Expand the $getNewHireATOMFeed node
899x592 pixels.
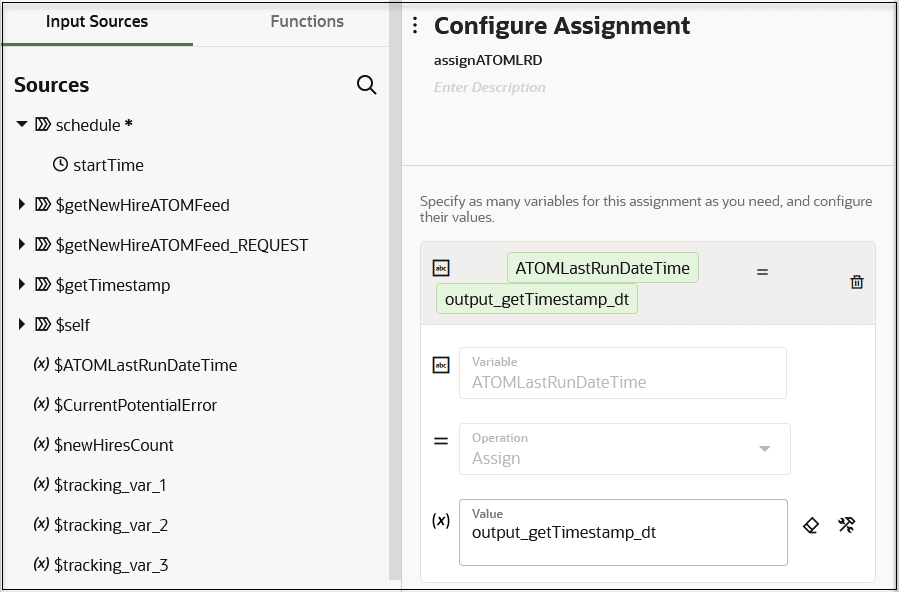coord(22,205)
